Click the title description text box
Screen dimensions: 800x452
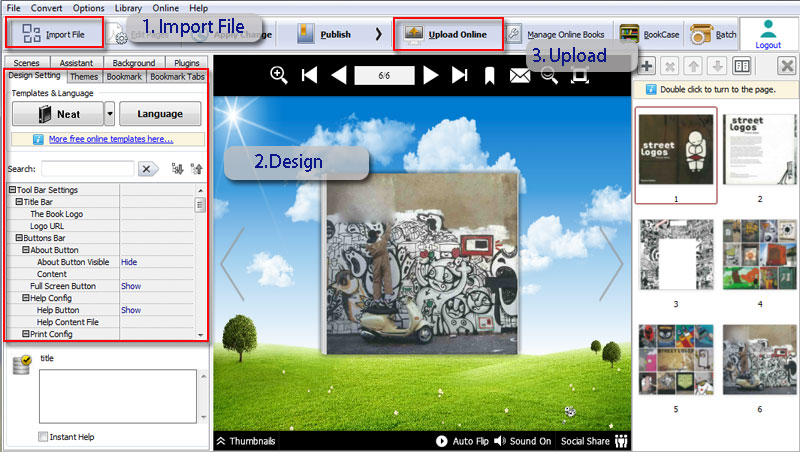118,396
